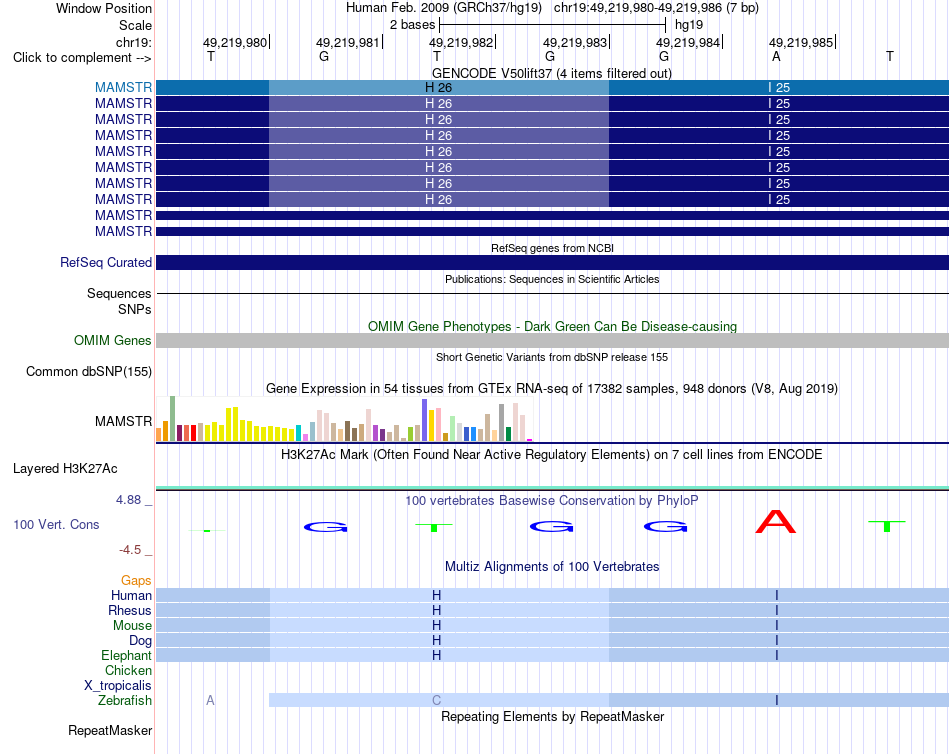Open the 'RefSeq genes from NCBI' track title

tap(552, 248)
